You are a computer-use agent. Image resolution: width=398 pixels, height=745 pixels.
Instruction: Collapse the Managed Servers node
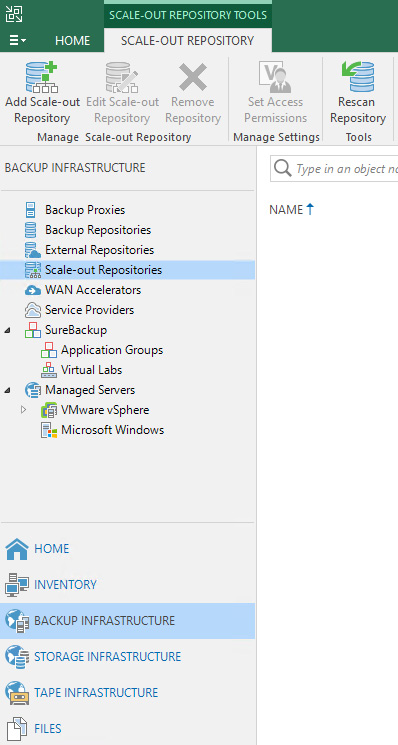click(8, 390)
